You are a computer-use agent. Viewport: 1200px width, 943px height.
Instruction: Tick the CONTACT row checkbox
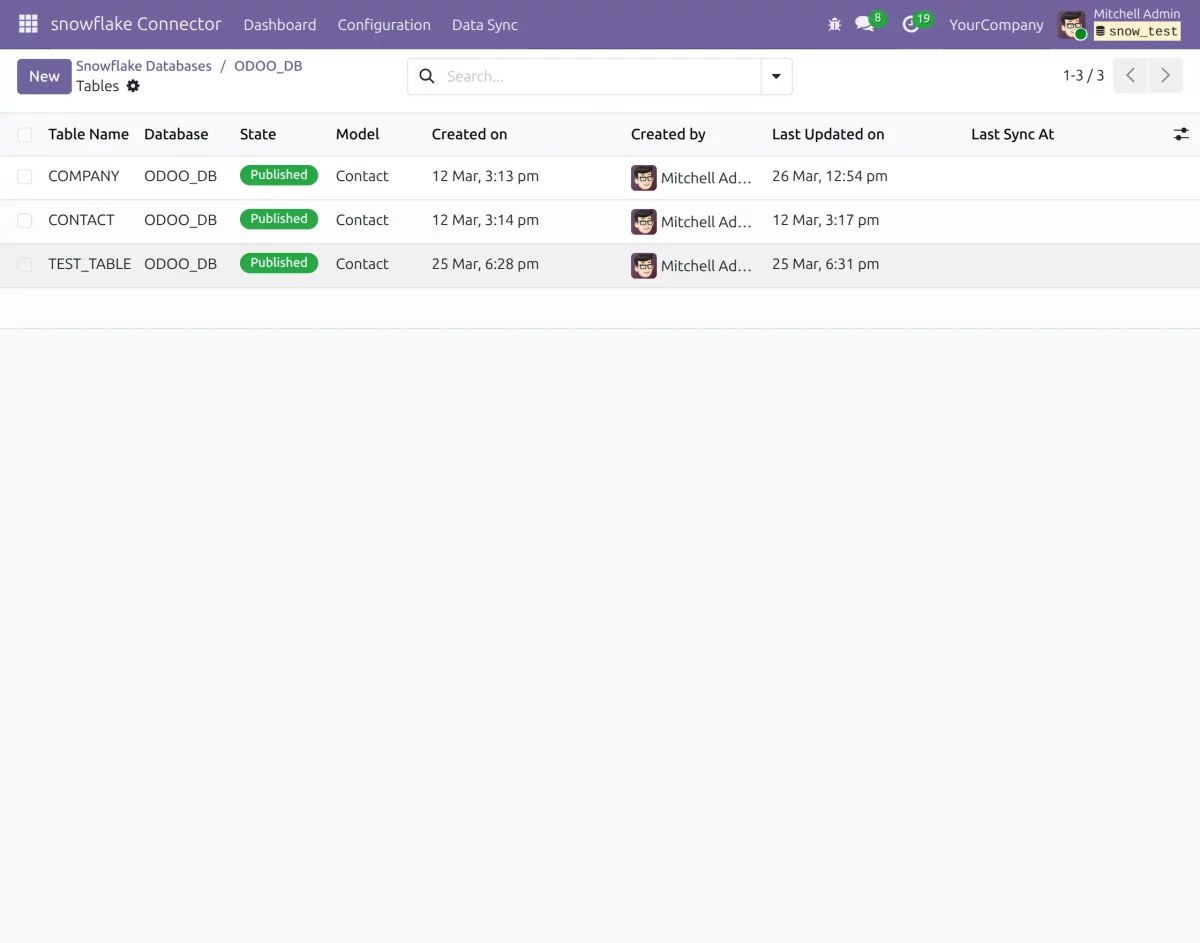click(25, 220)
